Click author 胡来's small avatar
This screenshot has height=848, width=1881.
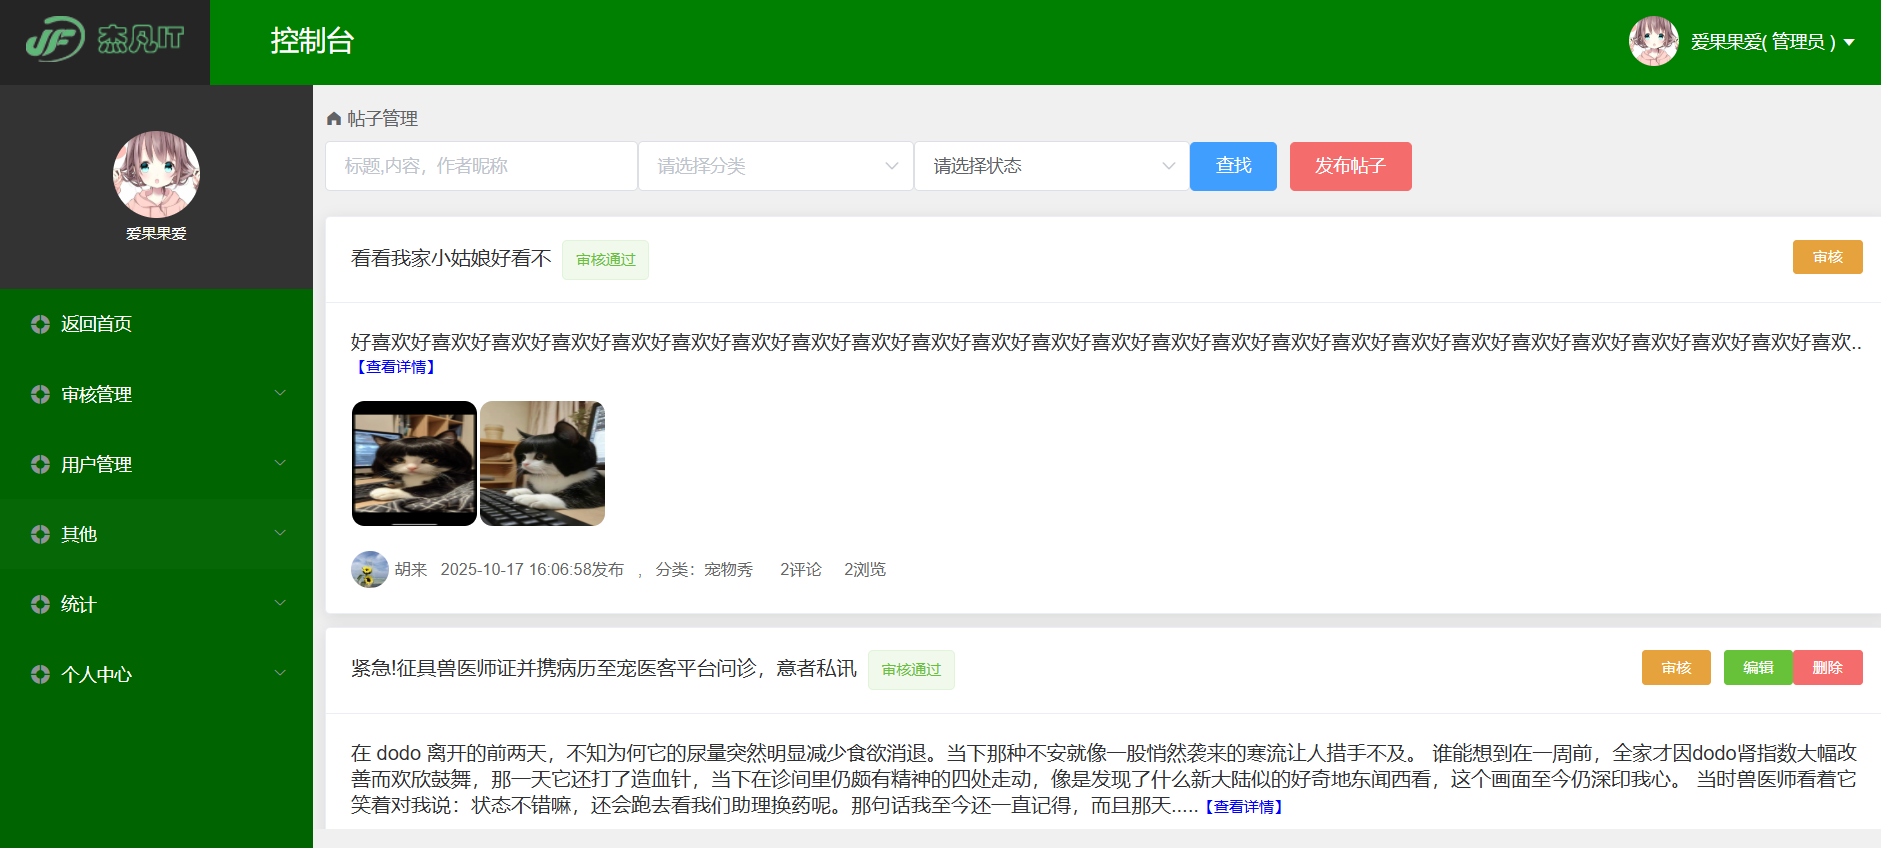[370, 569]
